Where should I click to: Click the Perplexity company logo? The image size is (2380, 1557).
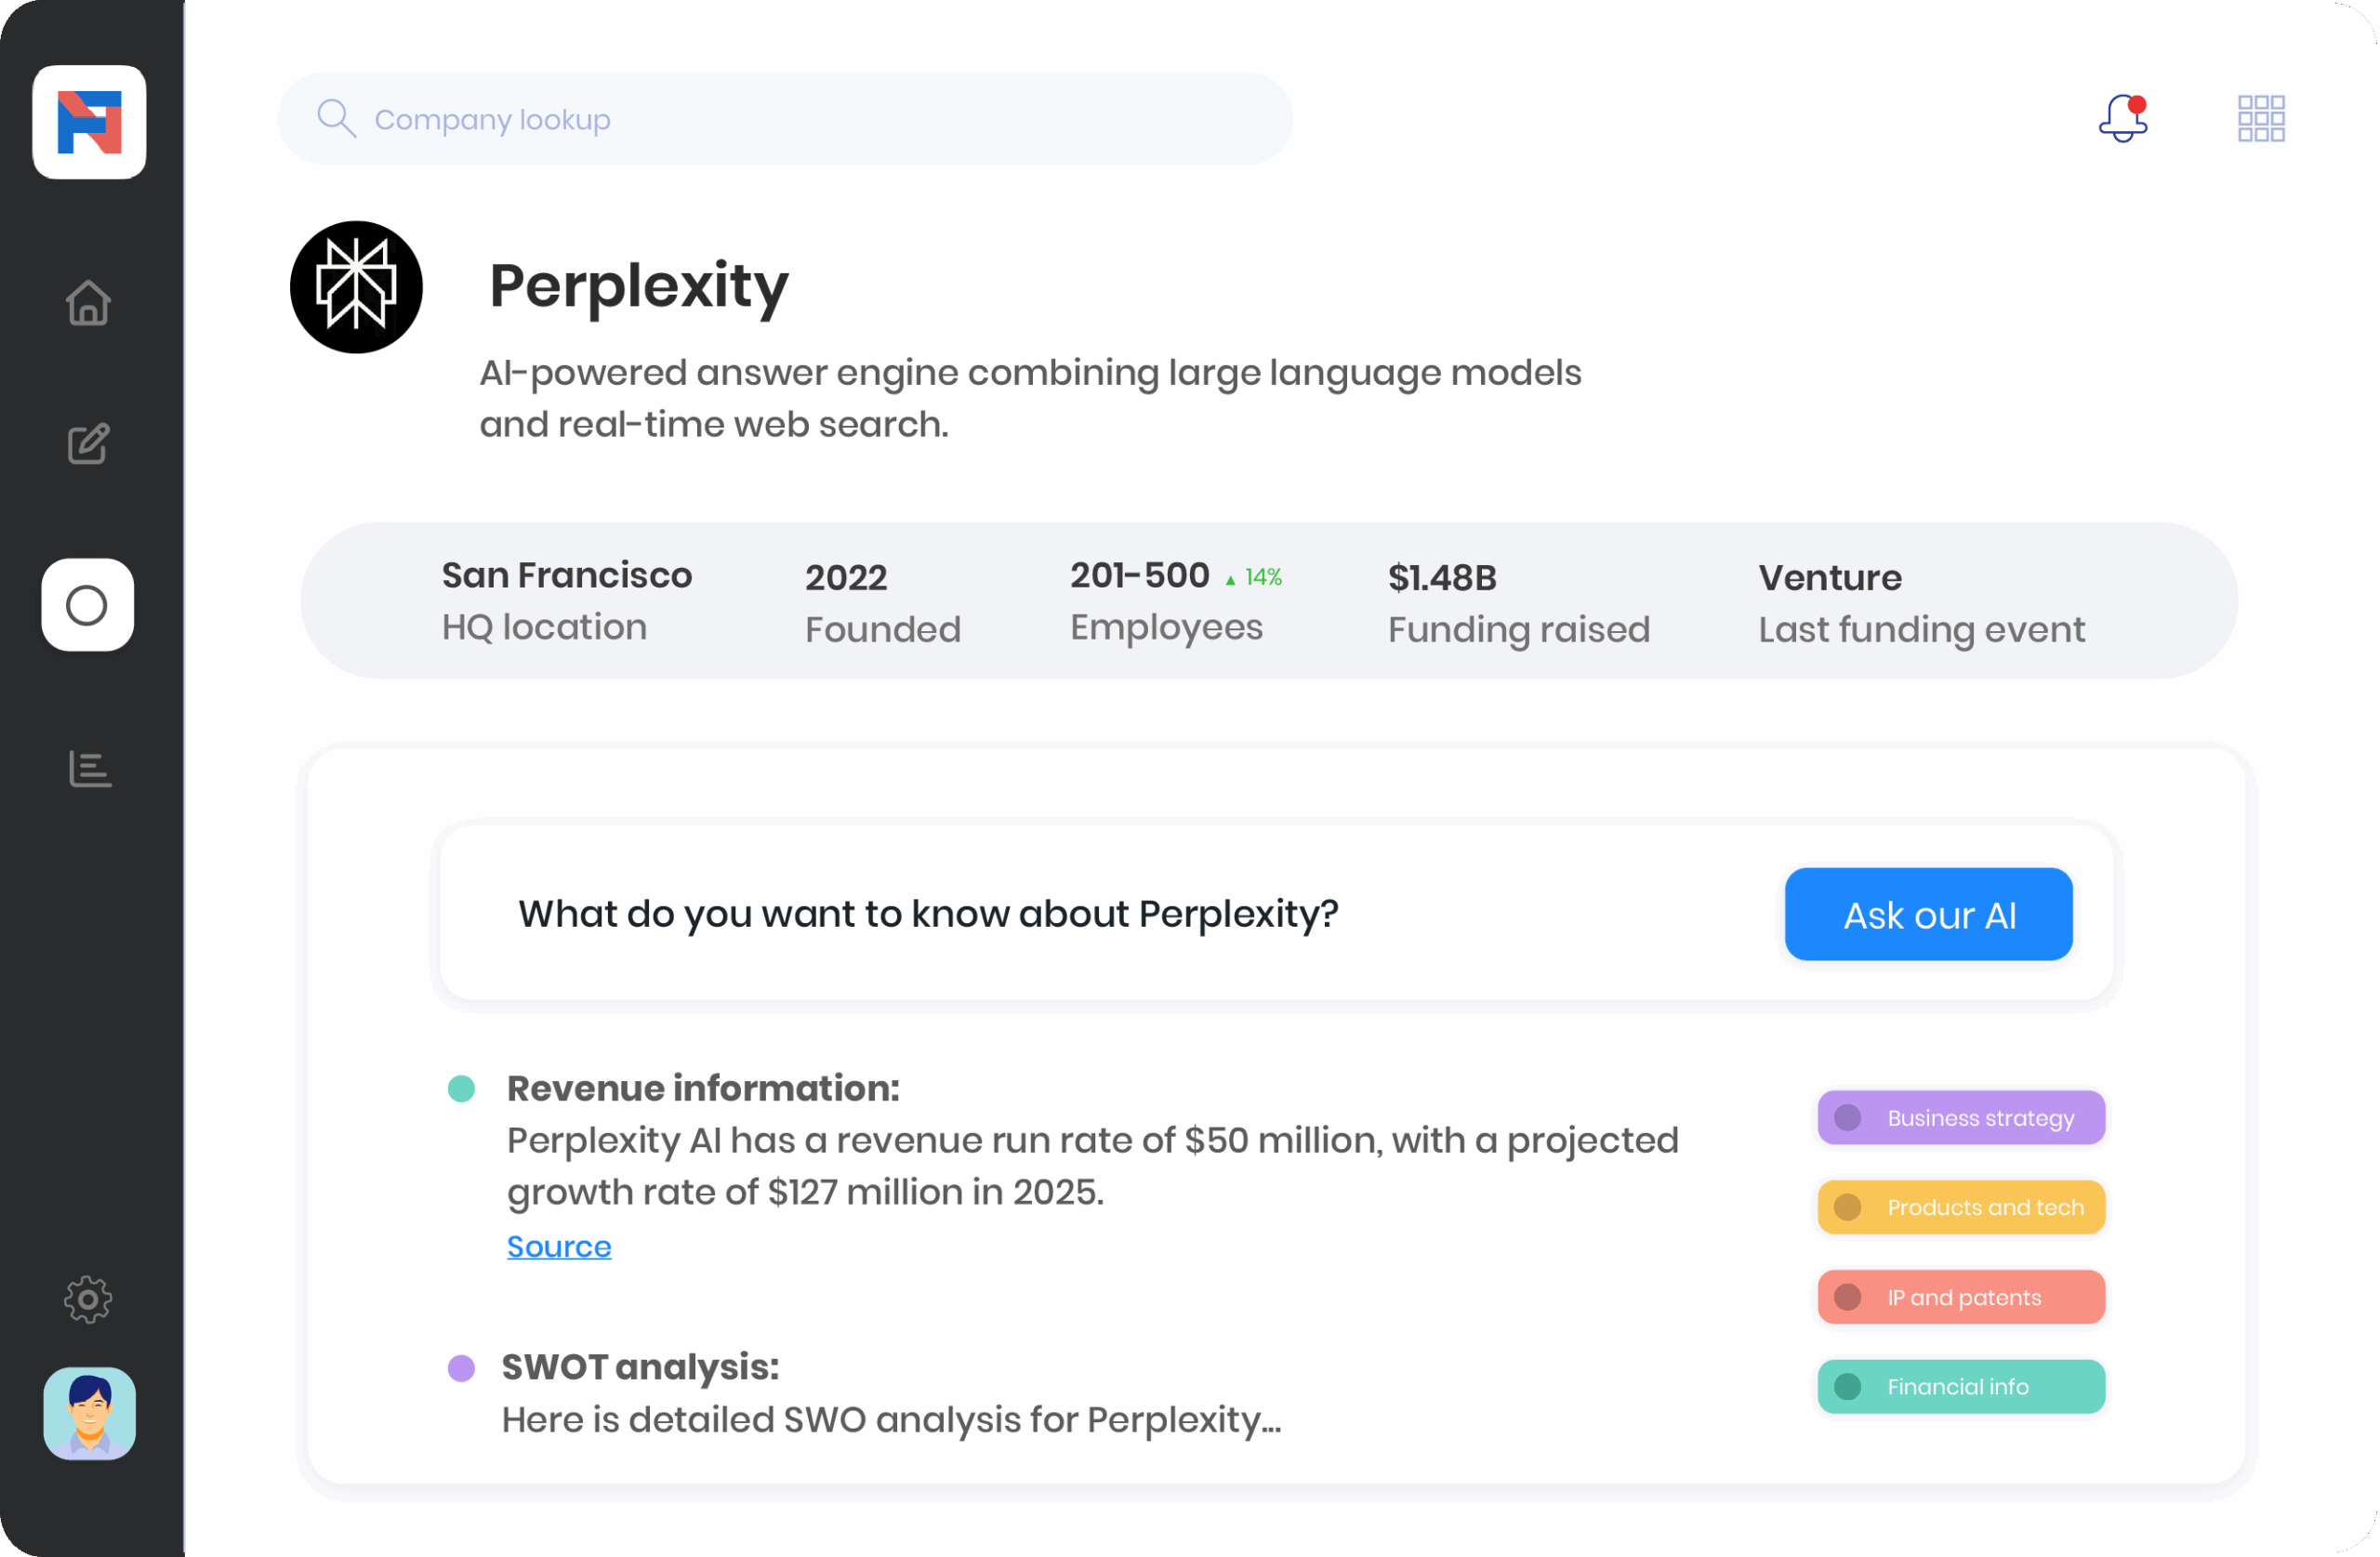(x=356, y=287)
